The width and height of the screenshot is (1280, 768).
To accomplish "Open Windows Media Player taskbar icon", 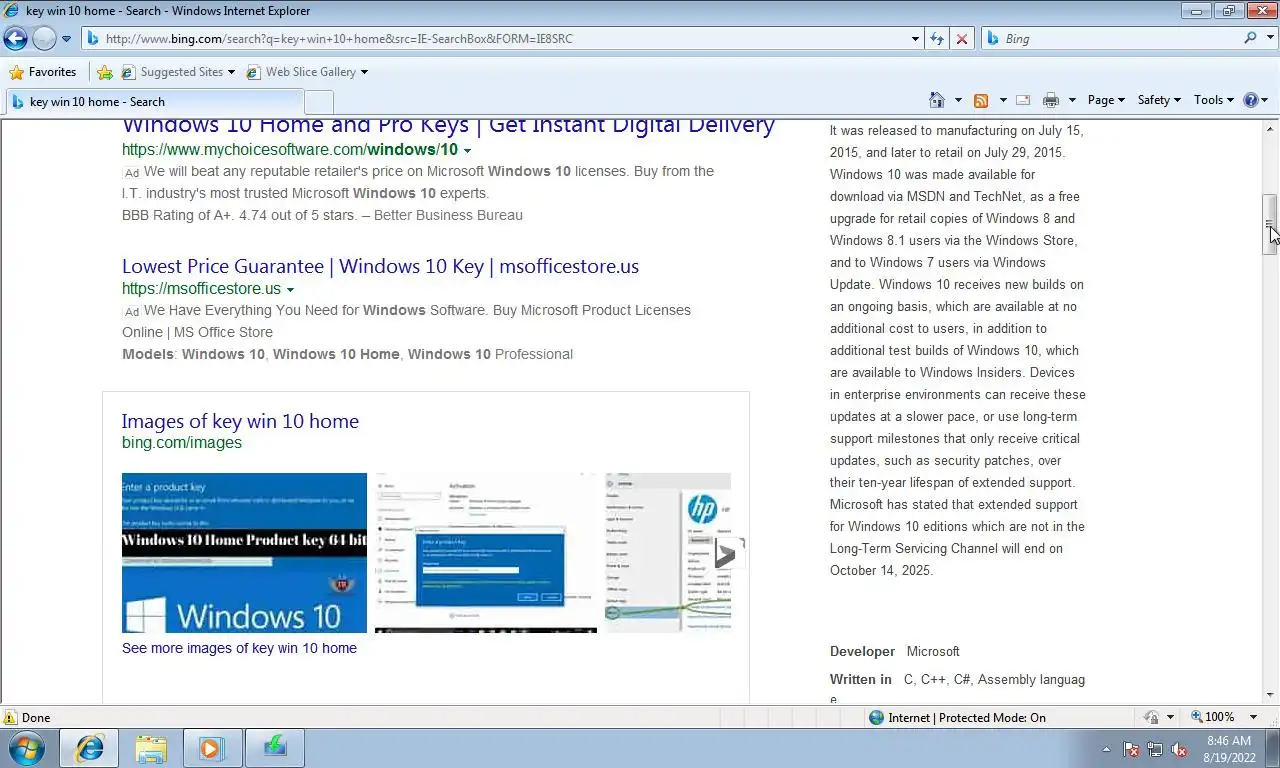I will tap(211, 748).
